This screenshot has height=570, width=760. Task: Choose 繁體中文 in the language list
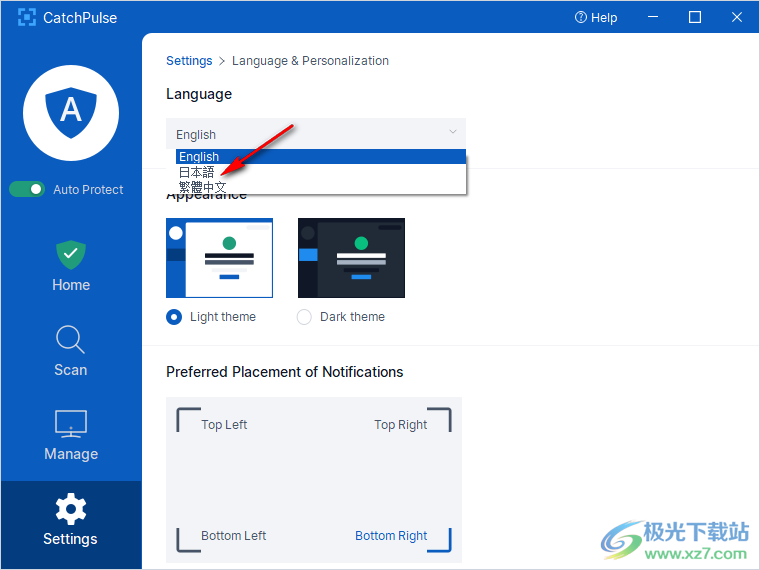[320, 187]
